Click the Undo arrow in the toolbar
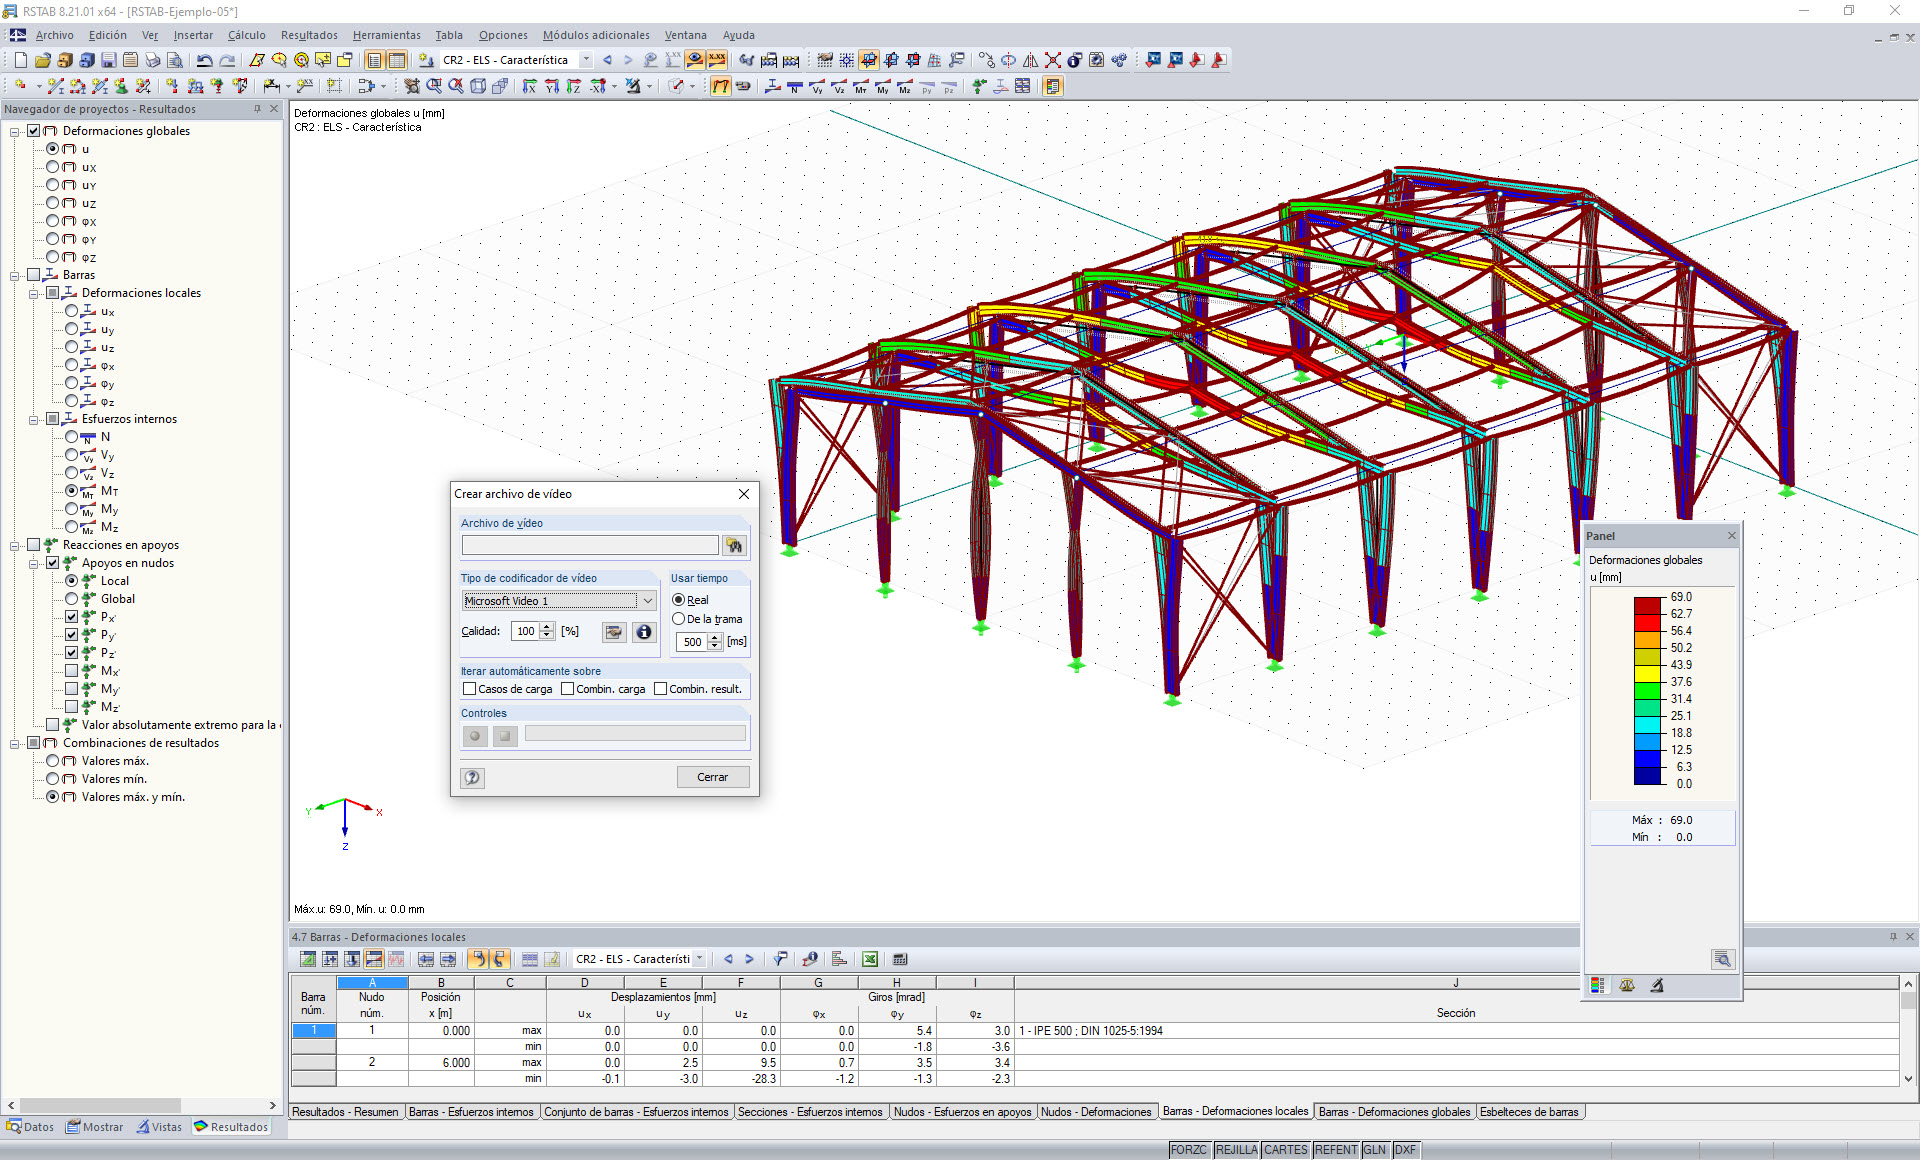This screenshot has width=1920, height=1160. coord(204,60)
